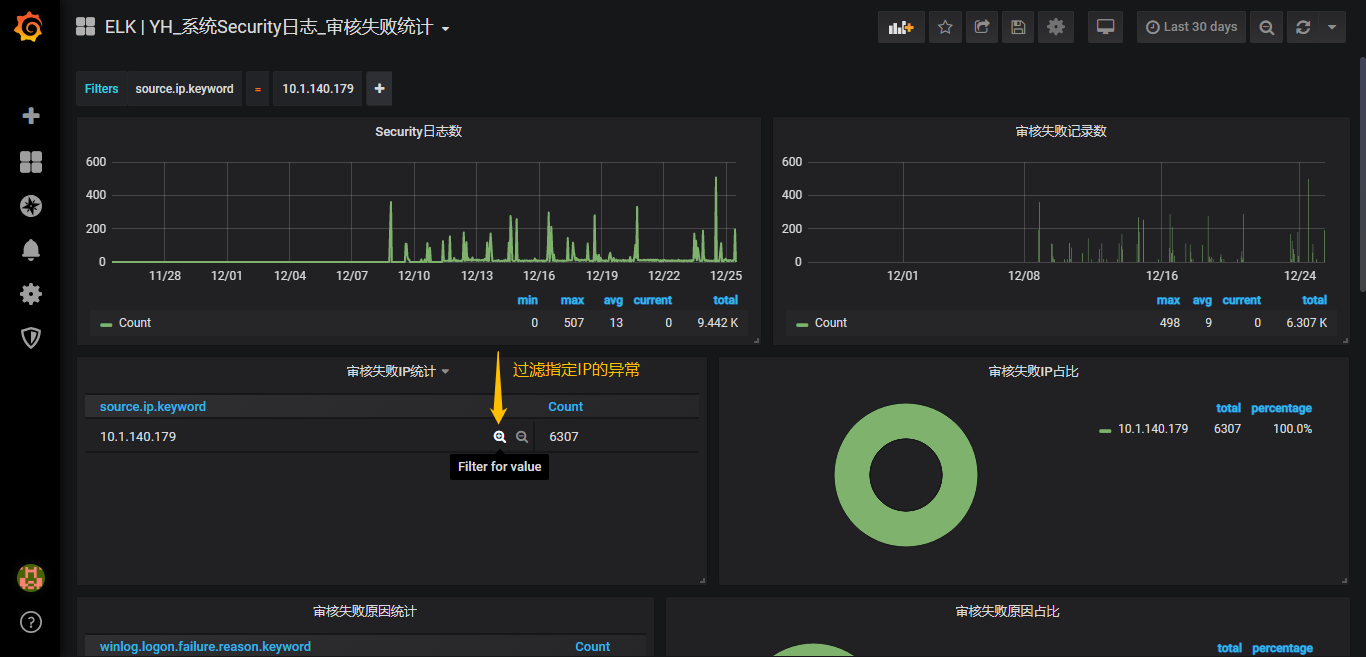Add a new filter with plus button
Screen dimensions: 1366x657
378,88
